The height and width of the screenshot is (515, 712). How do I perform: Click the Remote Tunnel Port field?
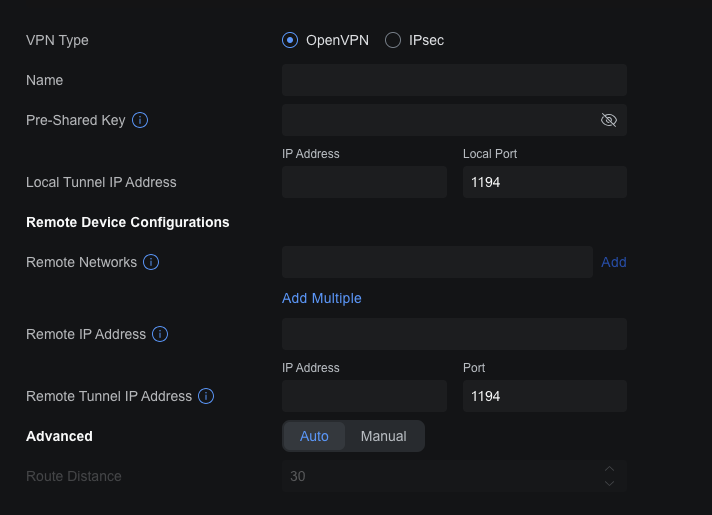pyautogui.click(x=544, y=396)
